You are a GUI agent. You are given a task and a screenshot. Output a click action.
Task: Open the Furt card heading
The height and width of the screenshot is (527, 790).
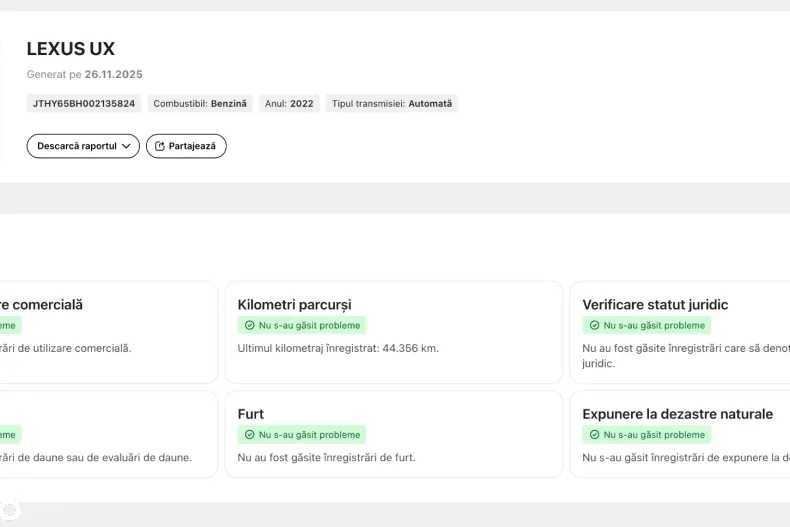click(x=251, y=414)
